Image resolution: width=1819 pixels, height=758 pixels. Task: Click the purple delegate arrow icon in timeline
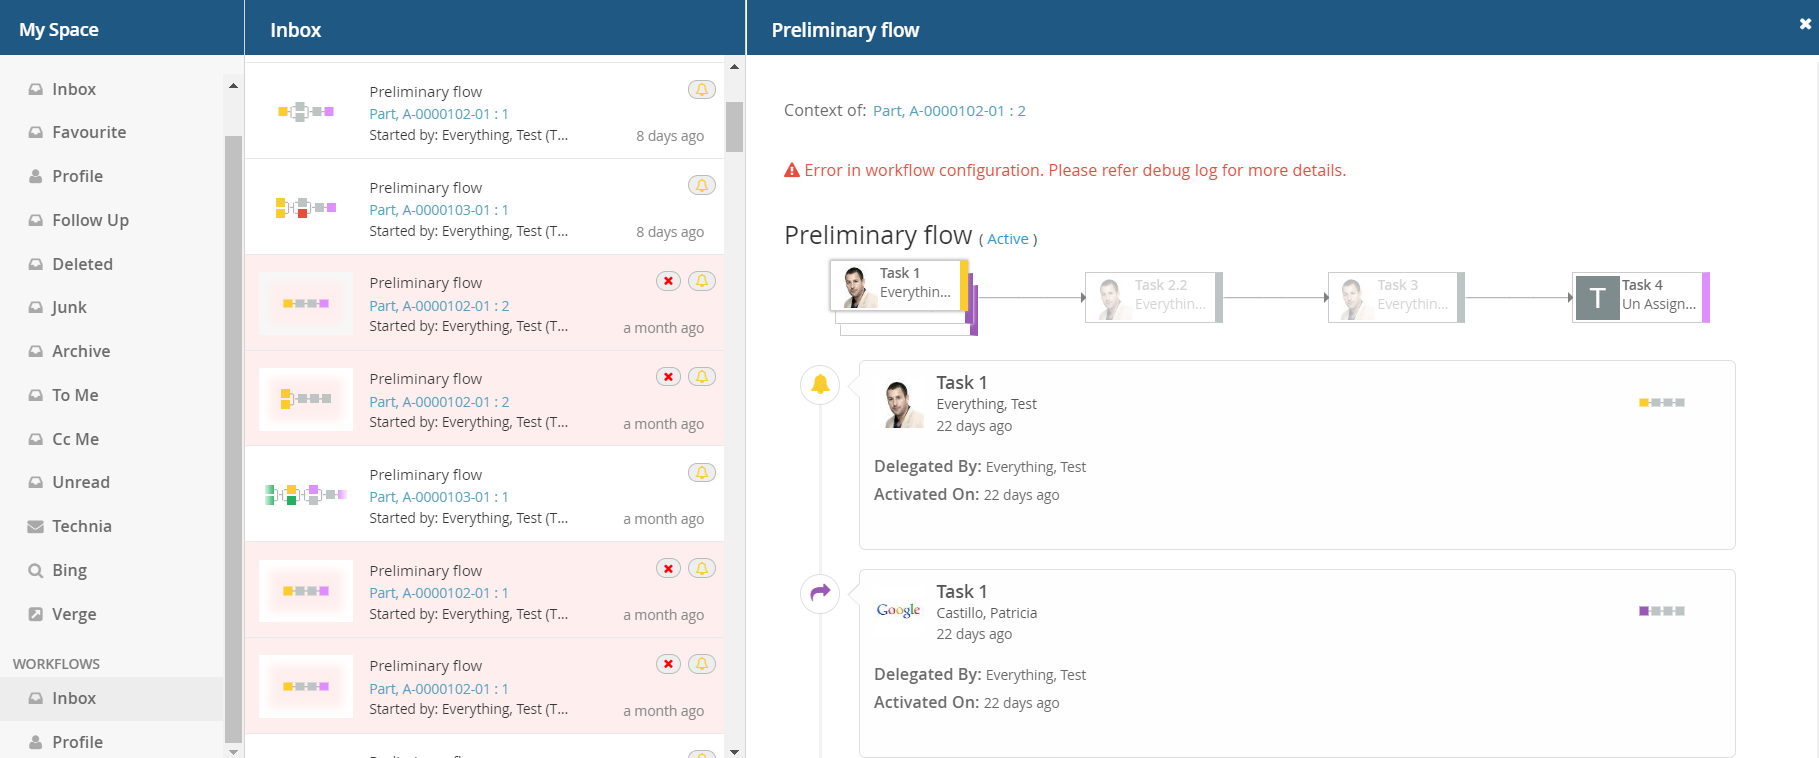(820, 592)
